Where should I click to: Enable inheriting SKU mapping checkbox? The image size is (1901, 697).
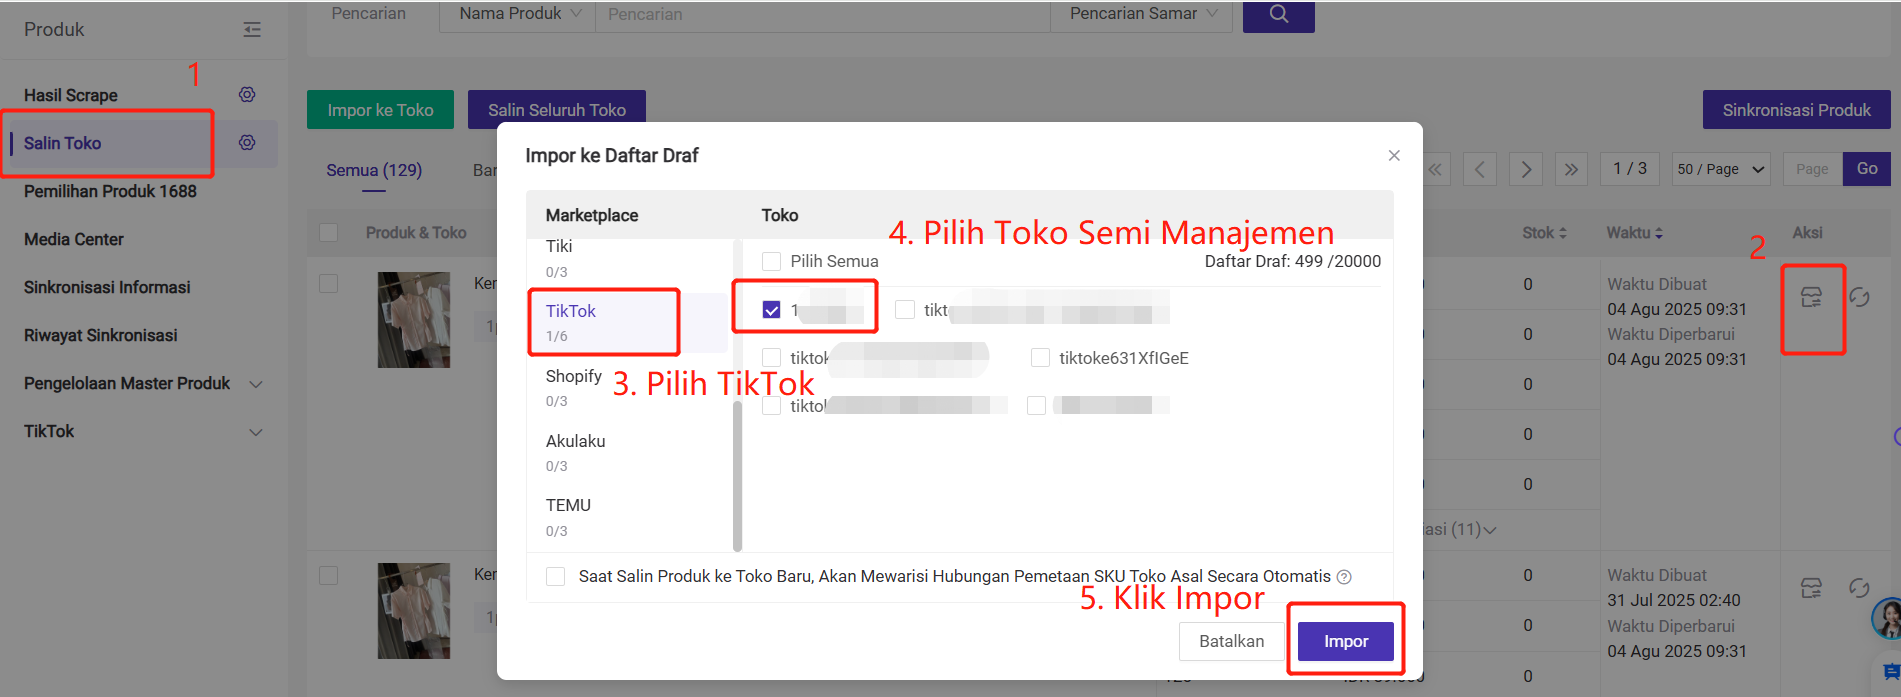[556, 577]
